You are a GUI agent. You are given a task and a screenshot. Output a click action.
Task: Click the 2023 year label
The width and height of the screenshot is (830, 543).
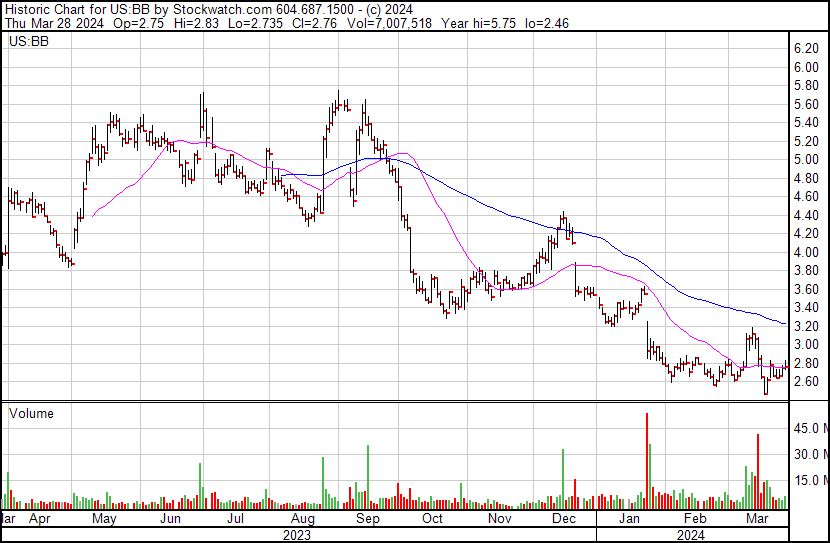(298, 534)
